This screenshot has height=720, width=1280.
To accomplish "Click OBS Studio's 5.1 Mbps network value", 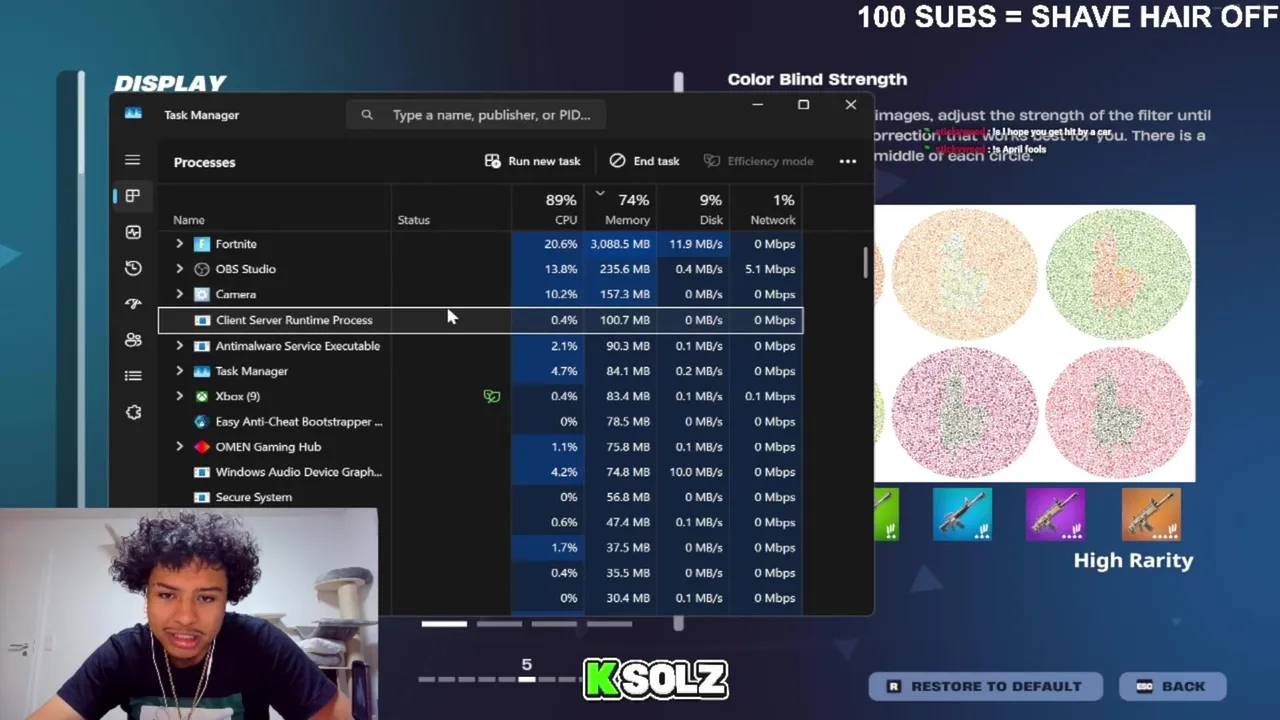I will click(771, 269).
